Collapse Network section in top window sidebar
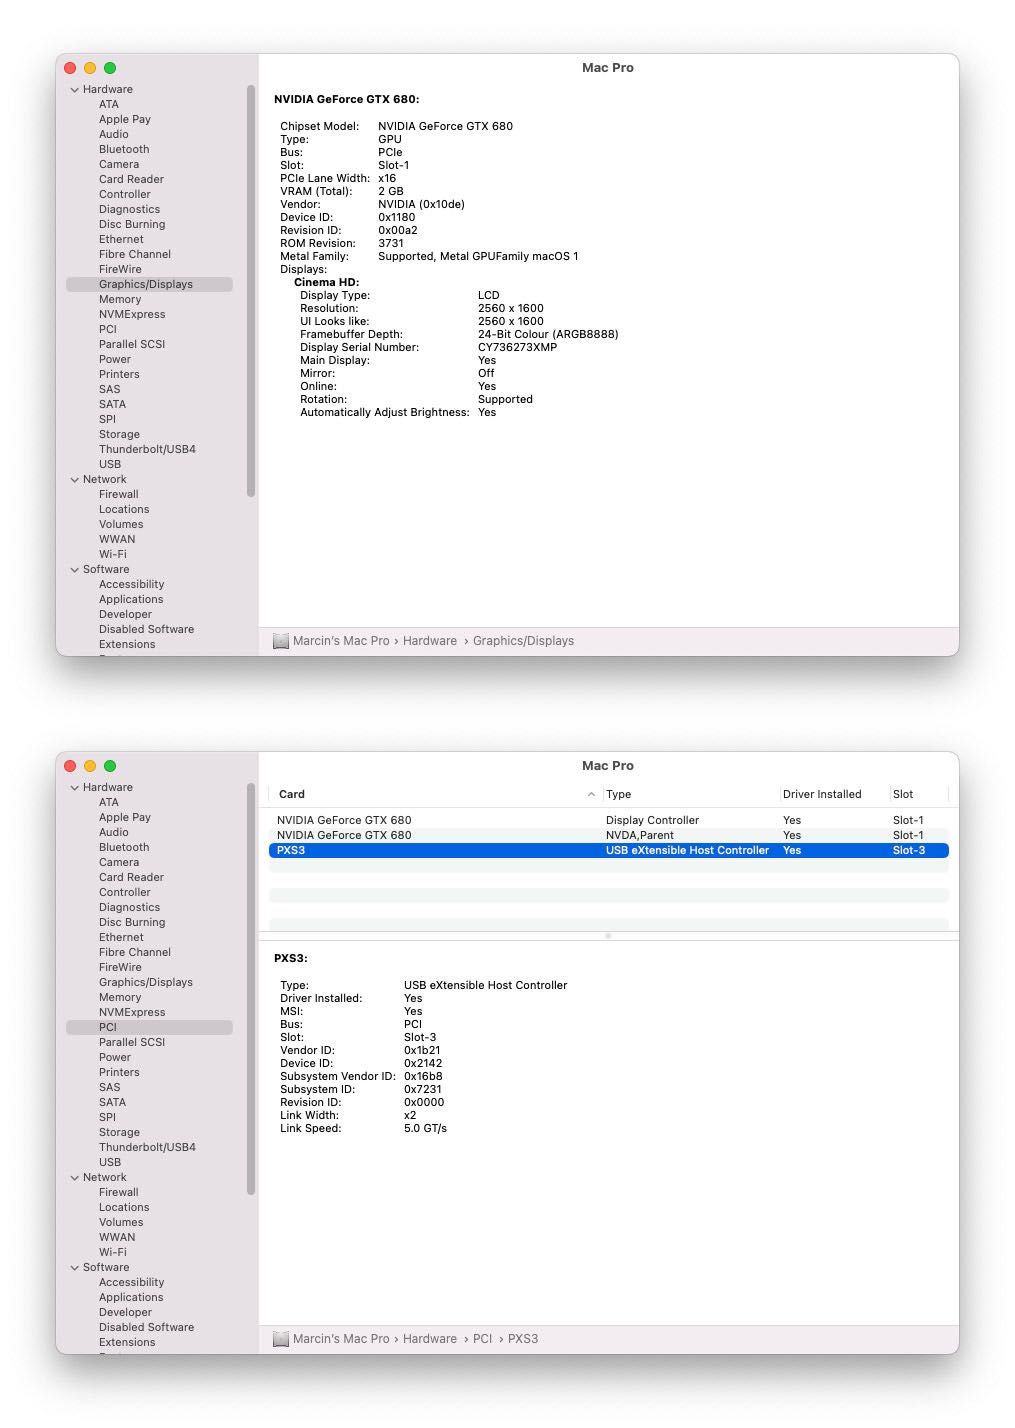1015x1428 pixels. 75,480
